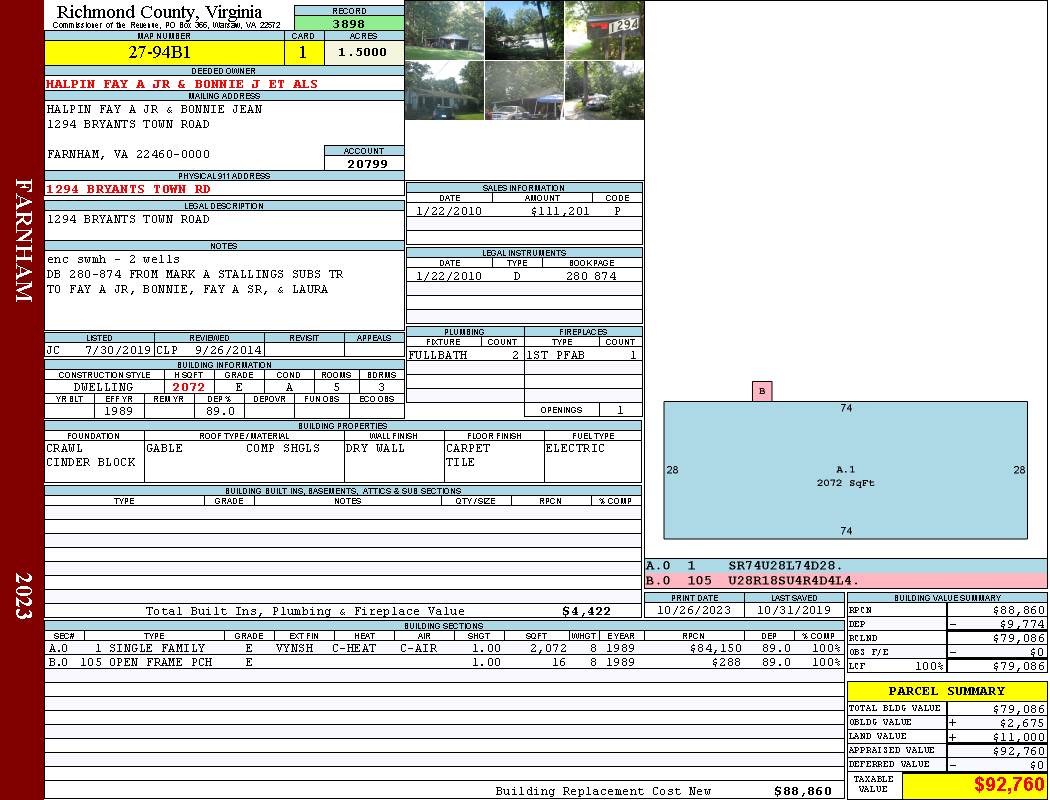
Task: Click the red deeded owner name HALPIN FAY
Action: (182, 84)
